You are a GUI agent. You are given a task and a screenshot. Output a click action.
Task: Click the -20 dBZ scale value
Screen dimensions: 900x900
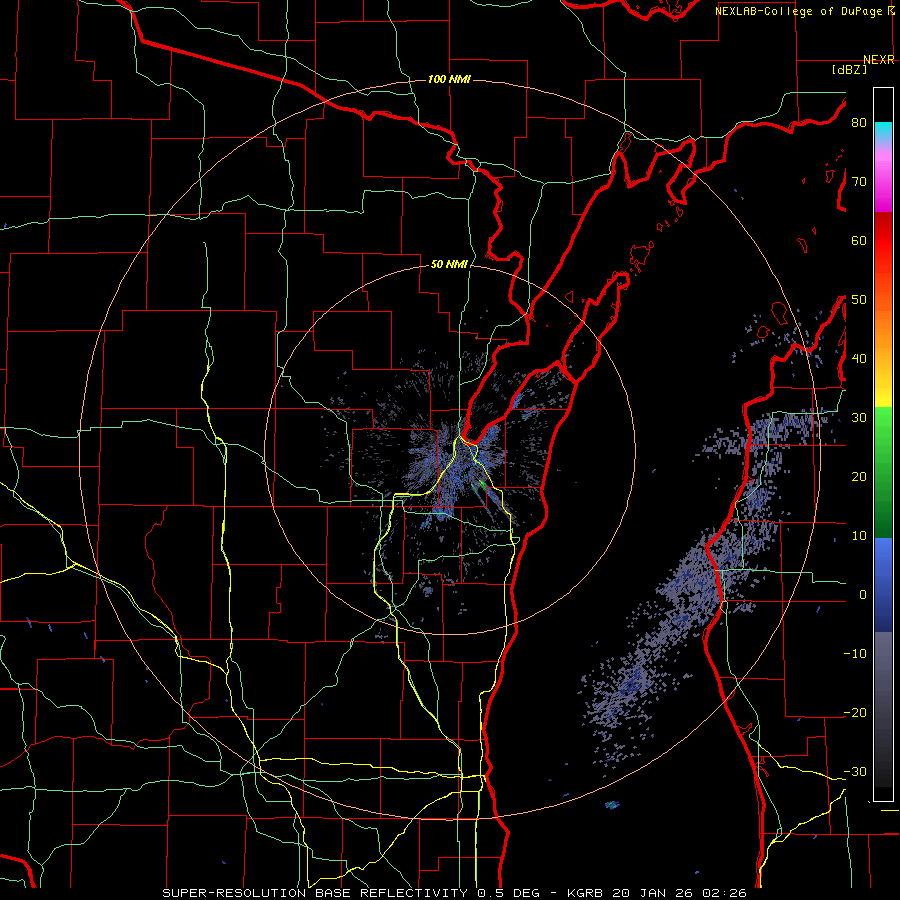(855, 713)
